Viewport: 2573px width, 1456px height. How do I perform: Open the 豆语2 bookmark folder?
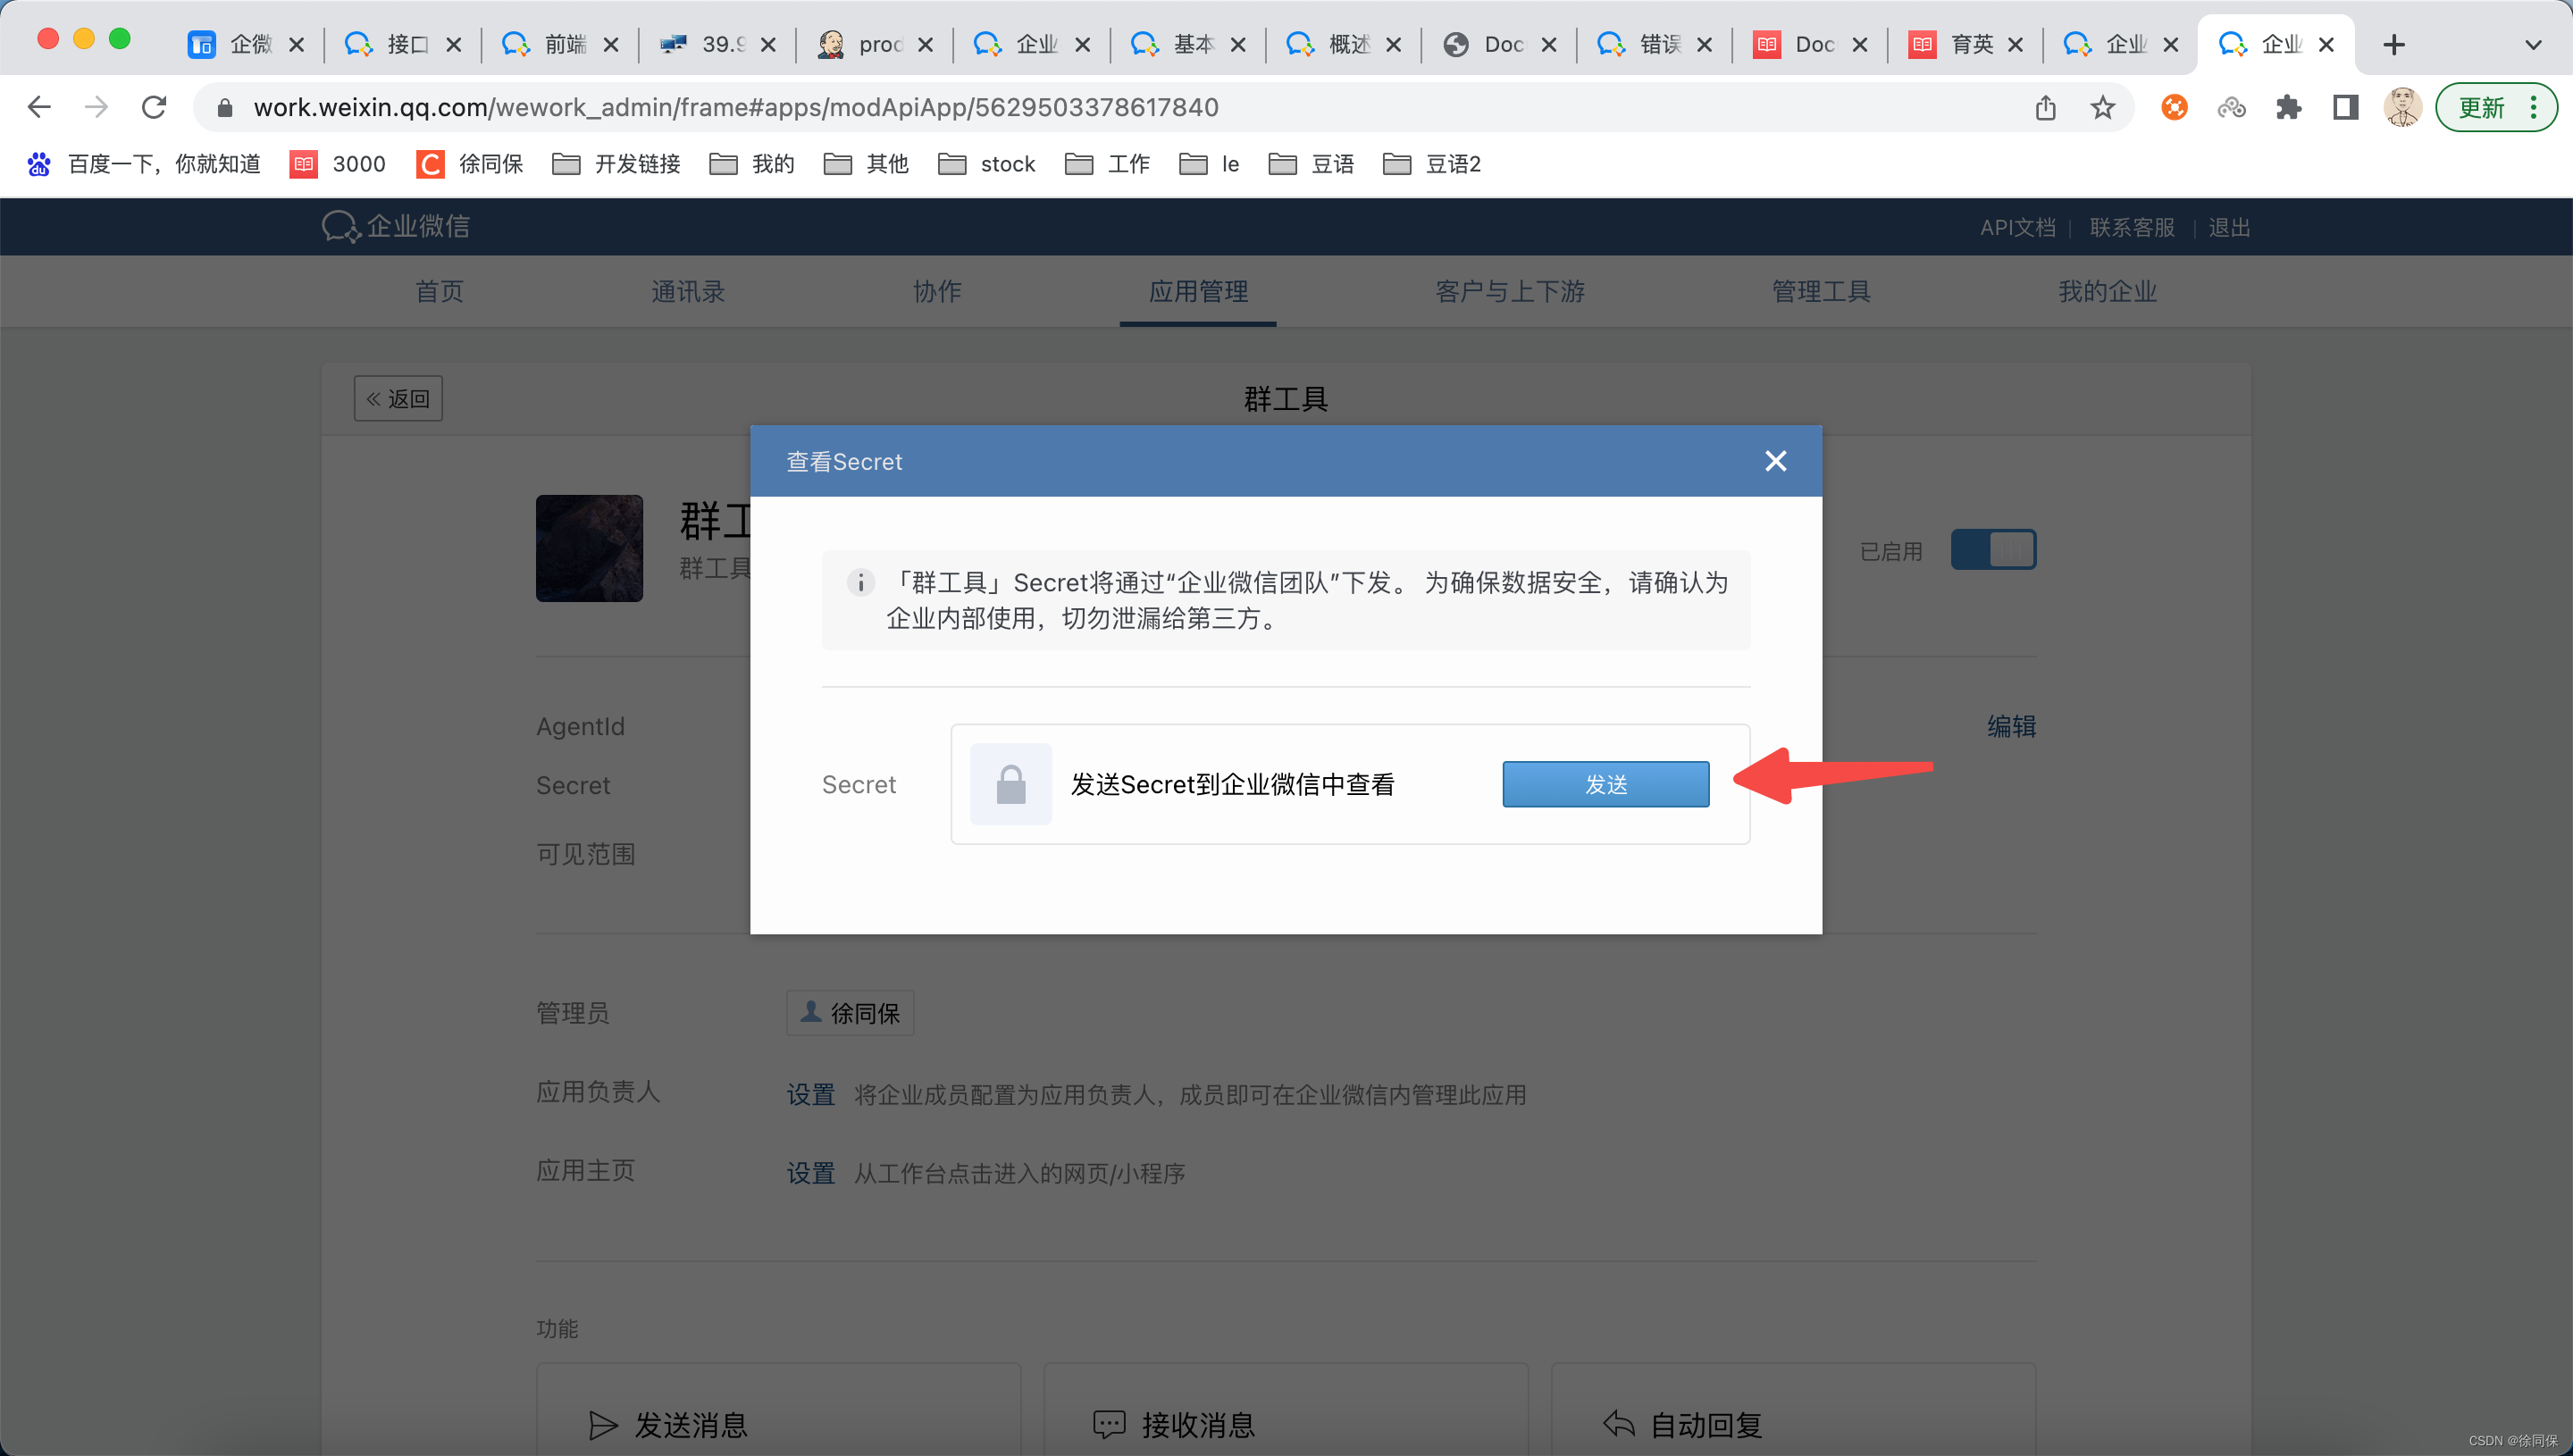point(1432,164)
